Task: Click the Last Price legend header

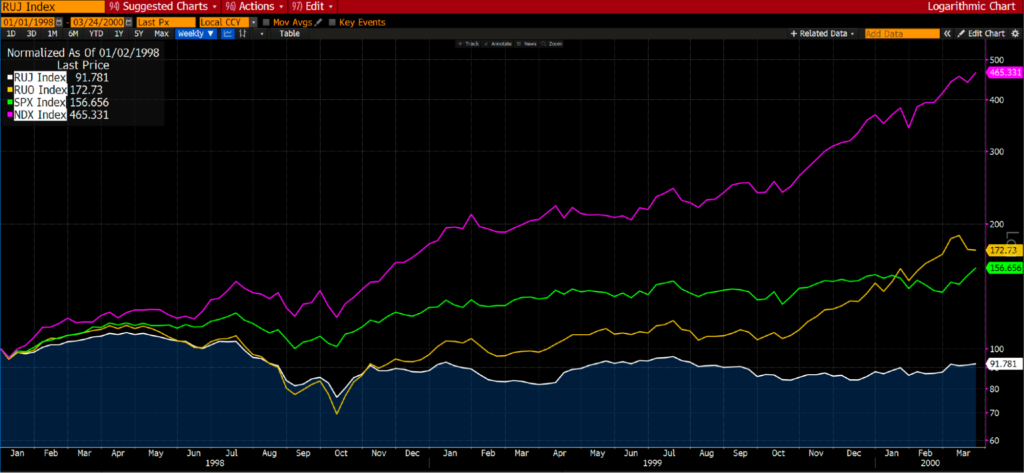Action: 83,65
